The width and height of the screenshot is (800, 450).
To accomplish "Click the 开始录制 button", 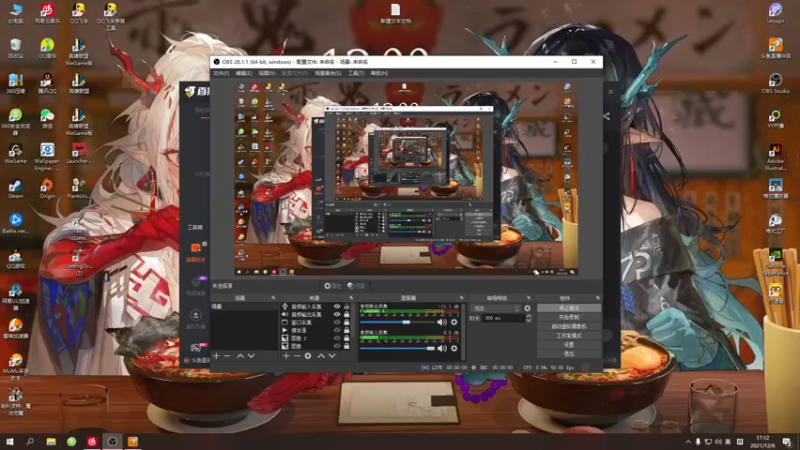I will click(568, 317).
